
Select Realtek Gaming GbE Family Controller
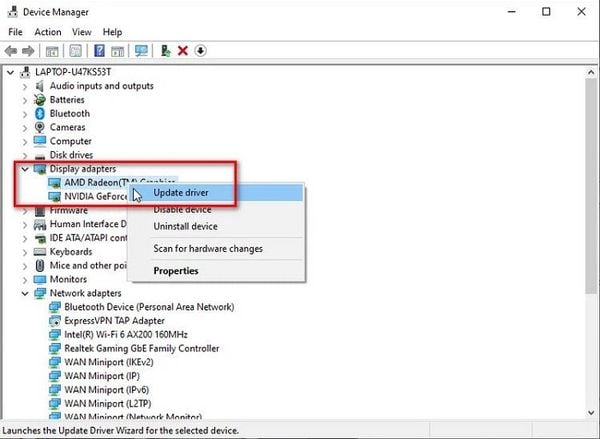[140, 349]
